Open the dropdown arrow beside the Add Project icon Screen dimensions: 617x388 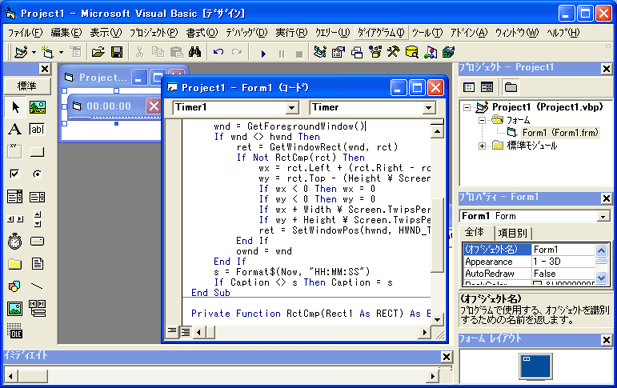point(34,52)
